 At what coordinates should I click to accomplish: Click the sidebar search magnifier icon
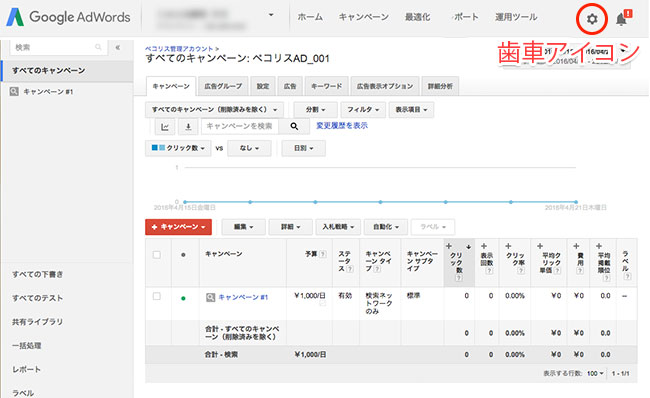tap(98, 47)
